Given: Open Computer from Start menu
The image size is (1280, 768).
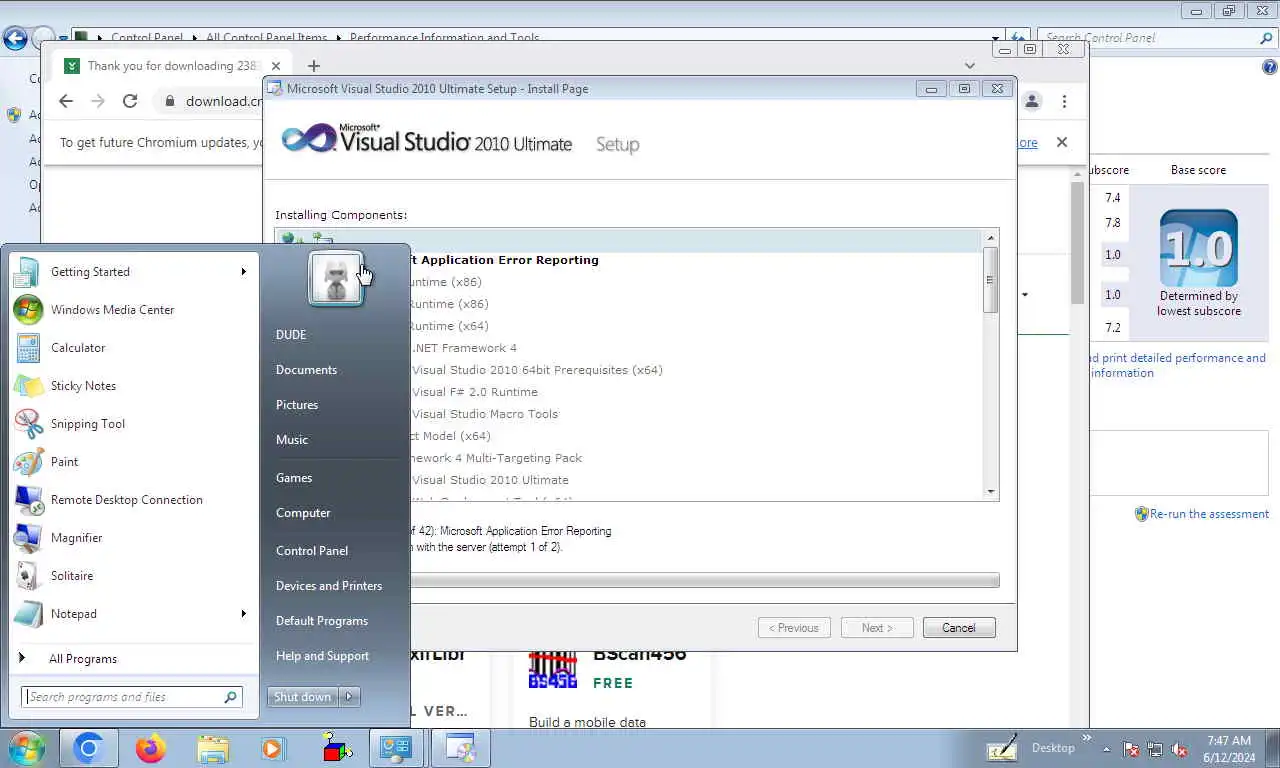Looking at the screenshot, I should [303, 513].
